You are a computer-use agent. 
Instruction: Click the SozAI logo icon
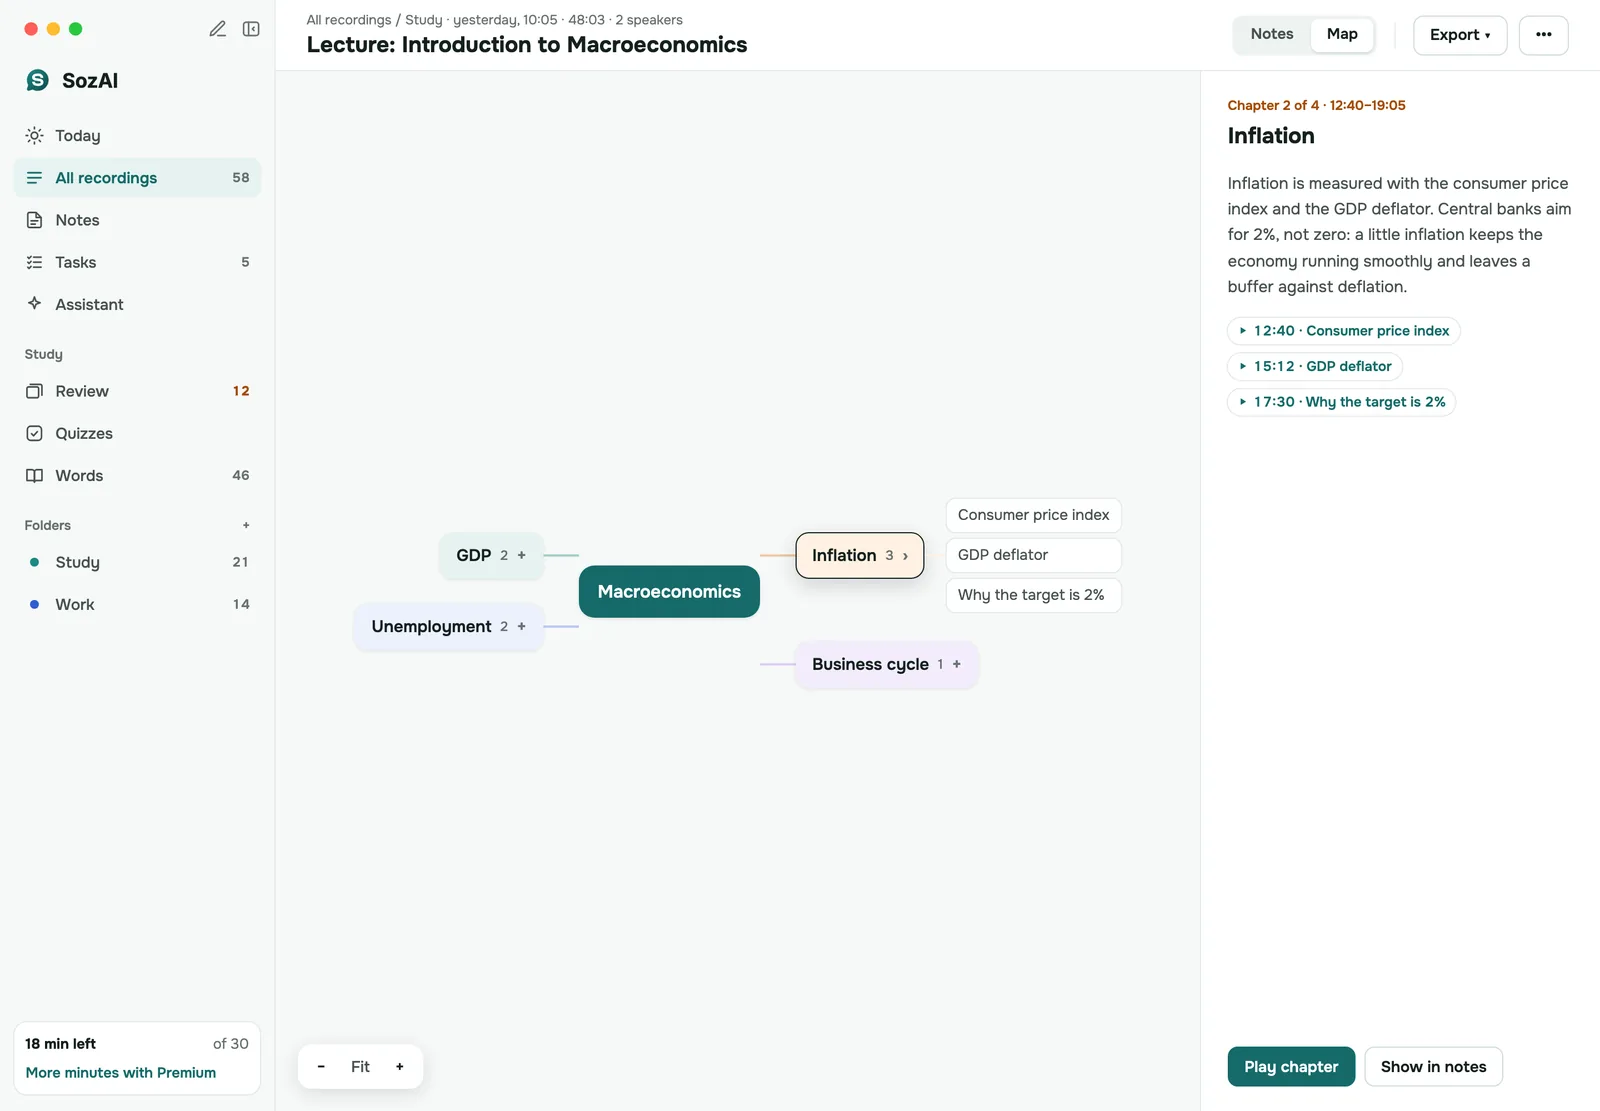coord(37,80)
